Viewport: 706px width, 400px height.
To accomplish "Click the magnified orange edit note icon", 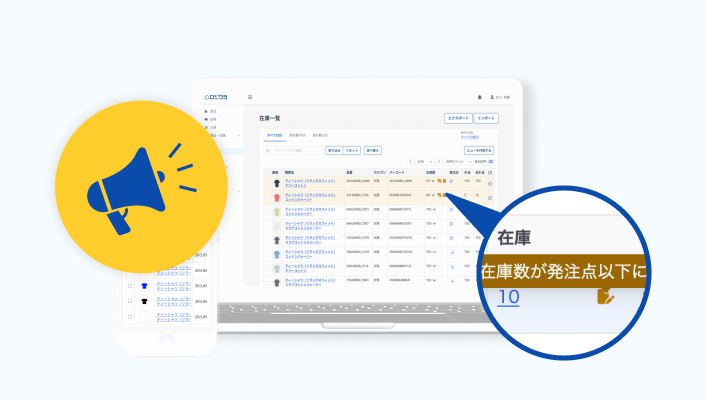I will coord(605,296).
